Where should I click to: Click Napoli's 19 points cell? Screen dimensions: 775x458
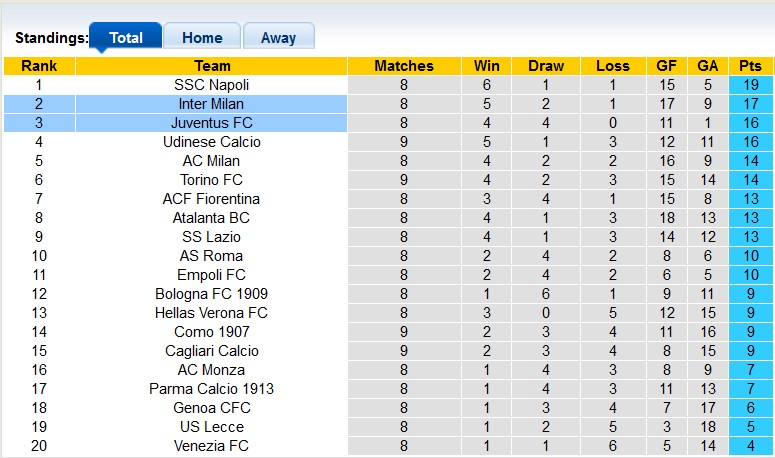pyautogui.click(x=750, y=85)
